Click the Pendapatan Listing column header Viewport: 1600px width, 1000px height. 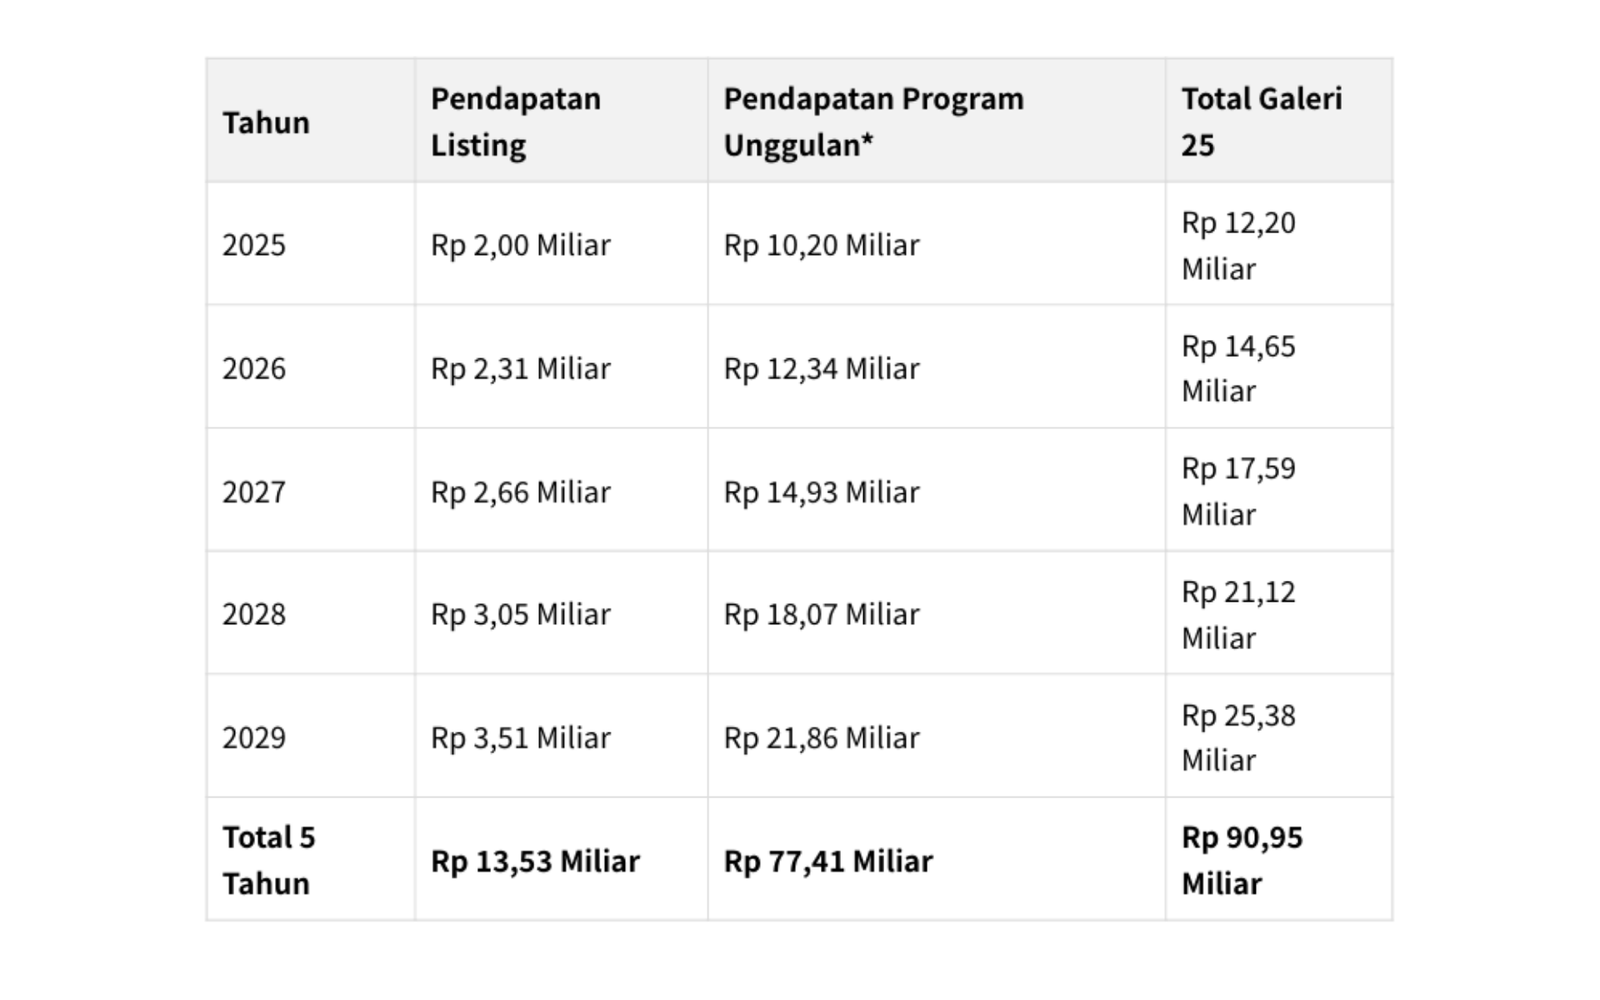pyautogui.click(x=516, y=122)
